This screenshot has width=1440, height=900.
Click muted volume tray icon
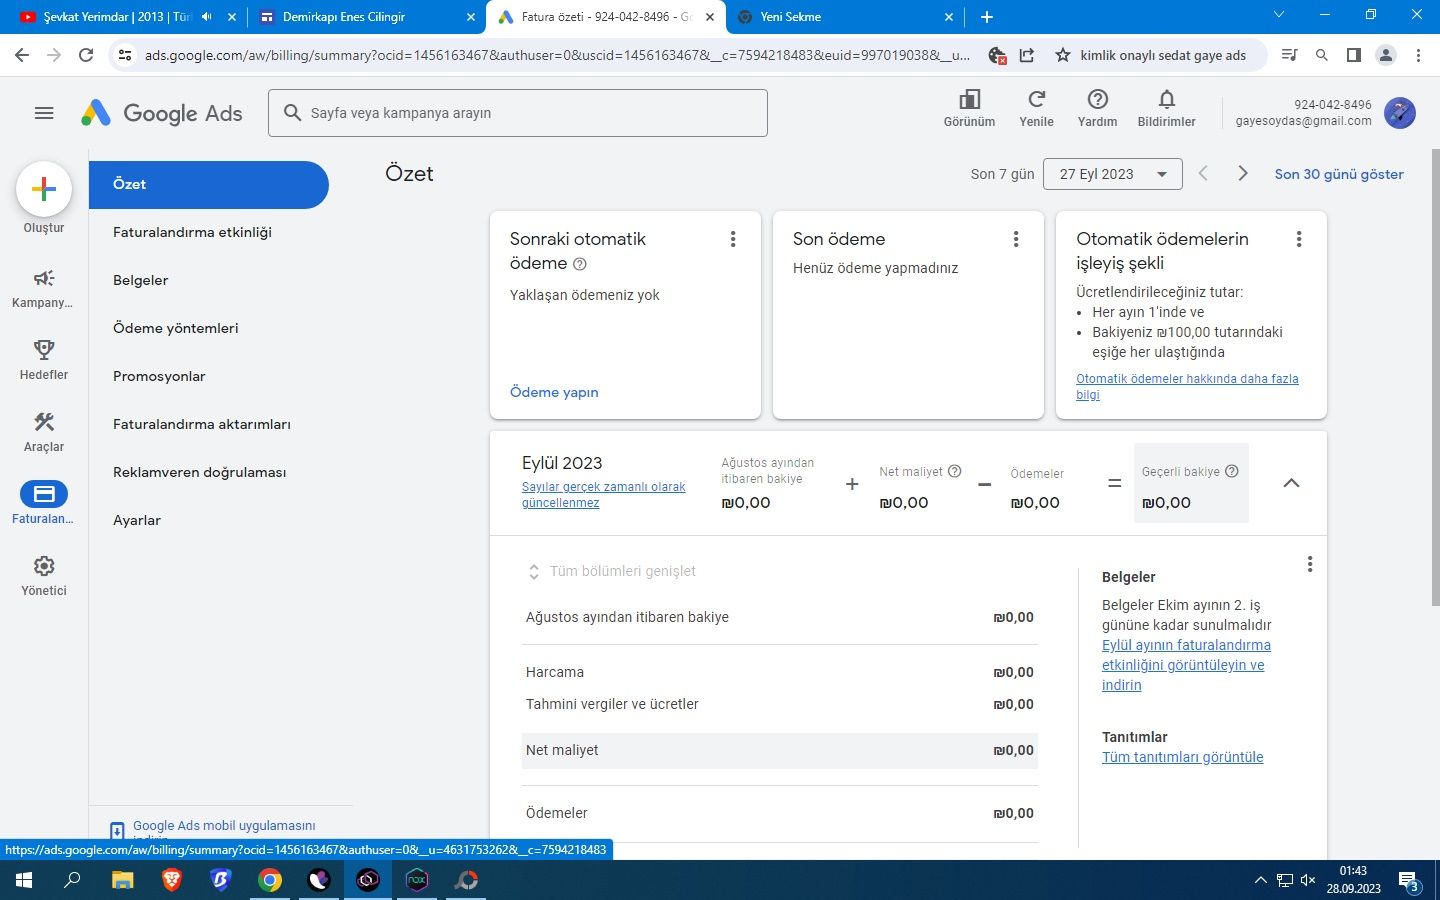(1308, 881)
